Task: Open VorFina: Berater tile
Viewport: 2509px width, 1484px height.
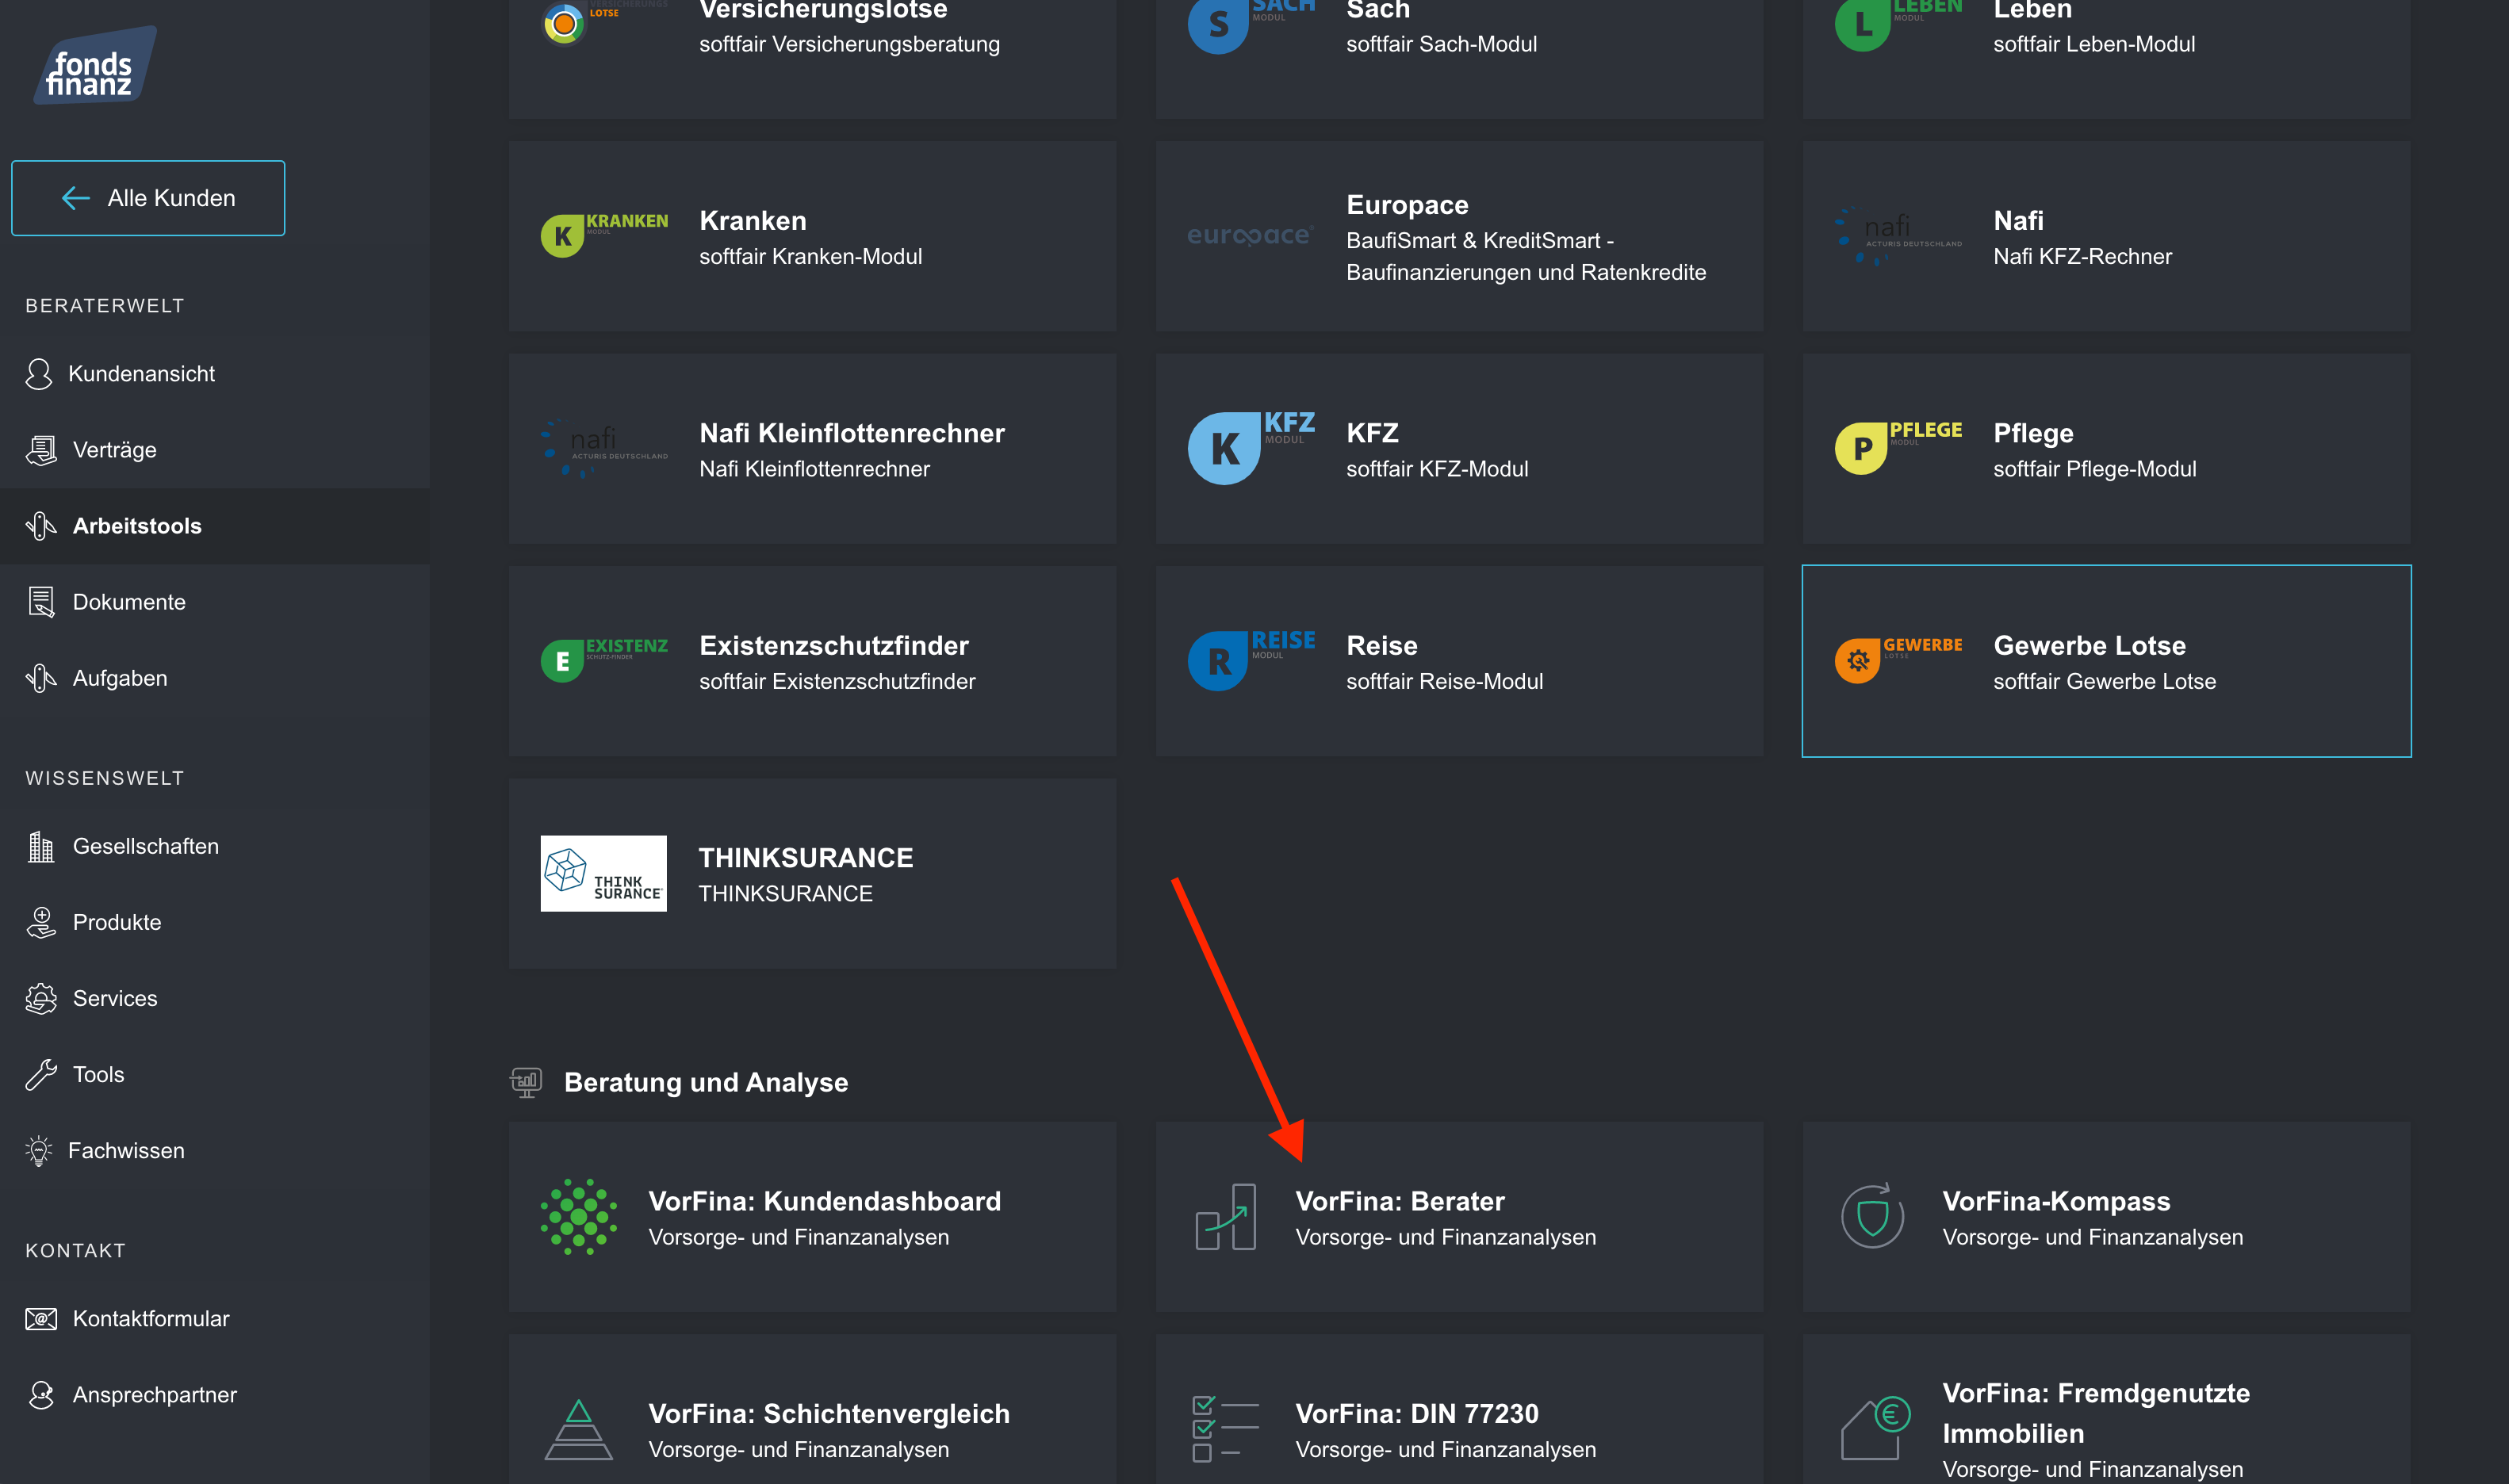Action: tap(1458, 1217)
